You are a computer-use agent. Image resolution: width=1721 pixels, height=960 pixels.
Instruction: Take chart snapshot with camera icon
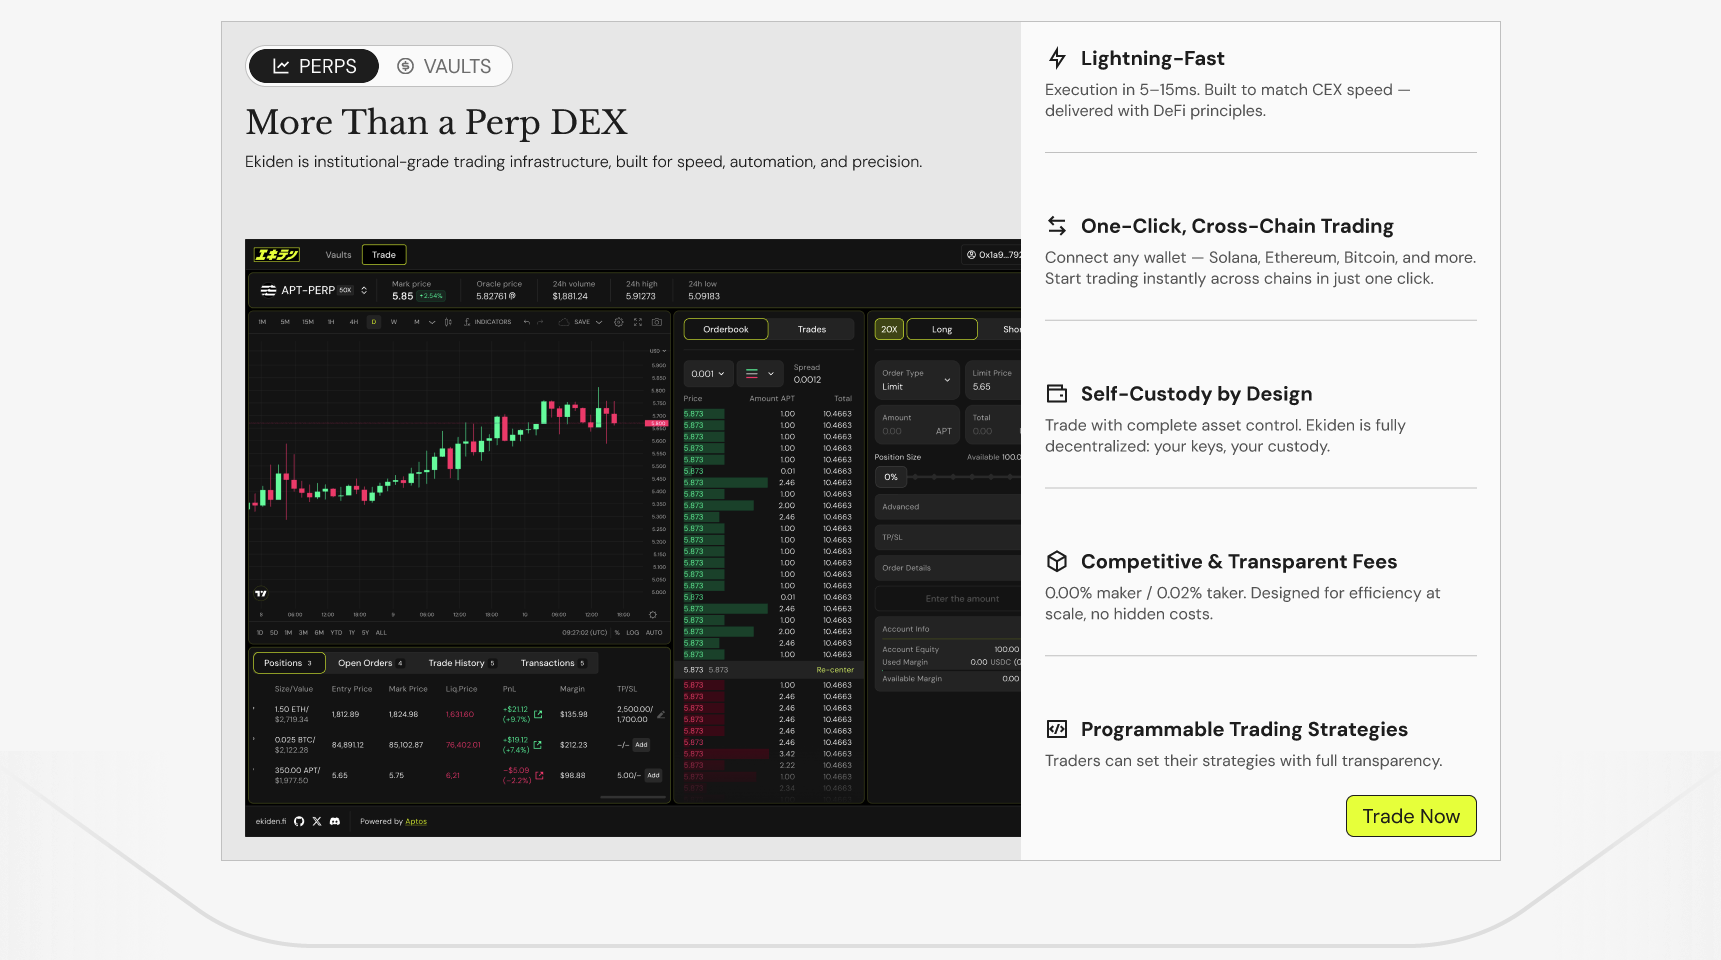656,322
